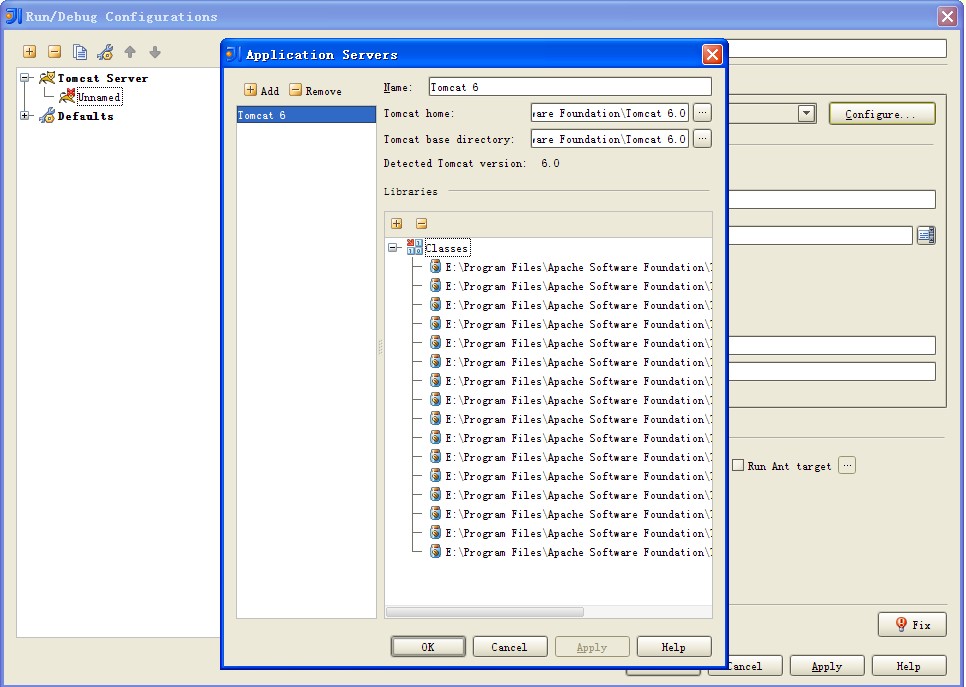The width and height of the screenshot is (966, 687).
Task: Expand the Defaults tree node
Action: [x=24, y=116]
